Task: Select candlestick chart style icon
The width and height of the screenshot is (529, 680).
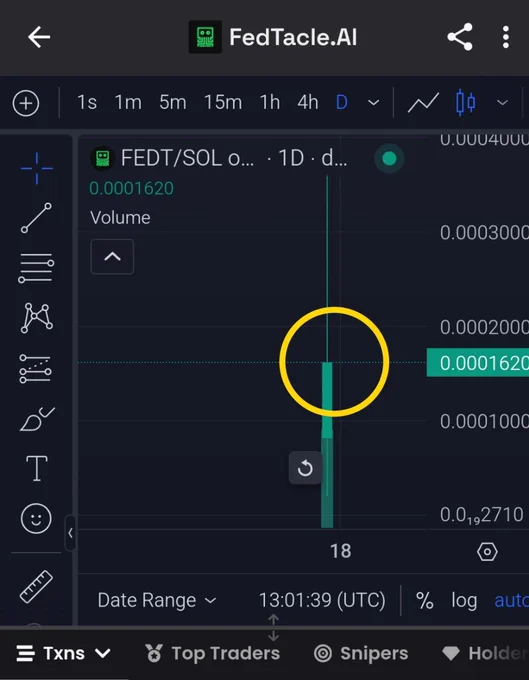Action: pos(466,103)
